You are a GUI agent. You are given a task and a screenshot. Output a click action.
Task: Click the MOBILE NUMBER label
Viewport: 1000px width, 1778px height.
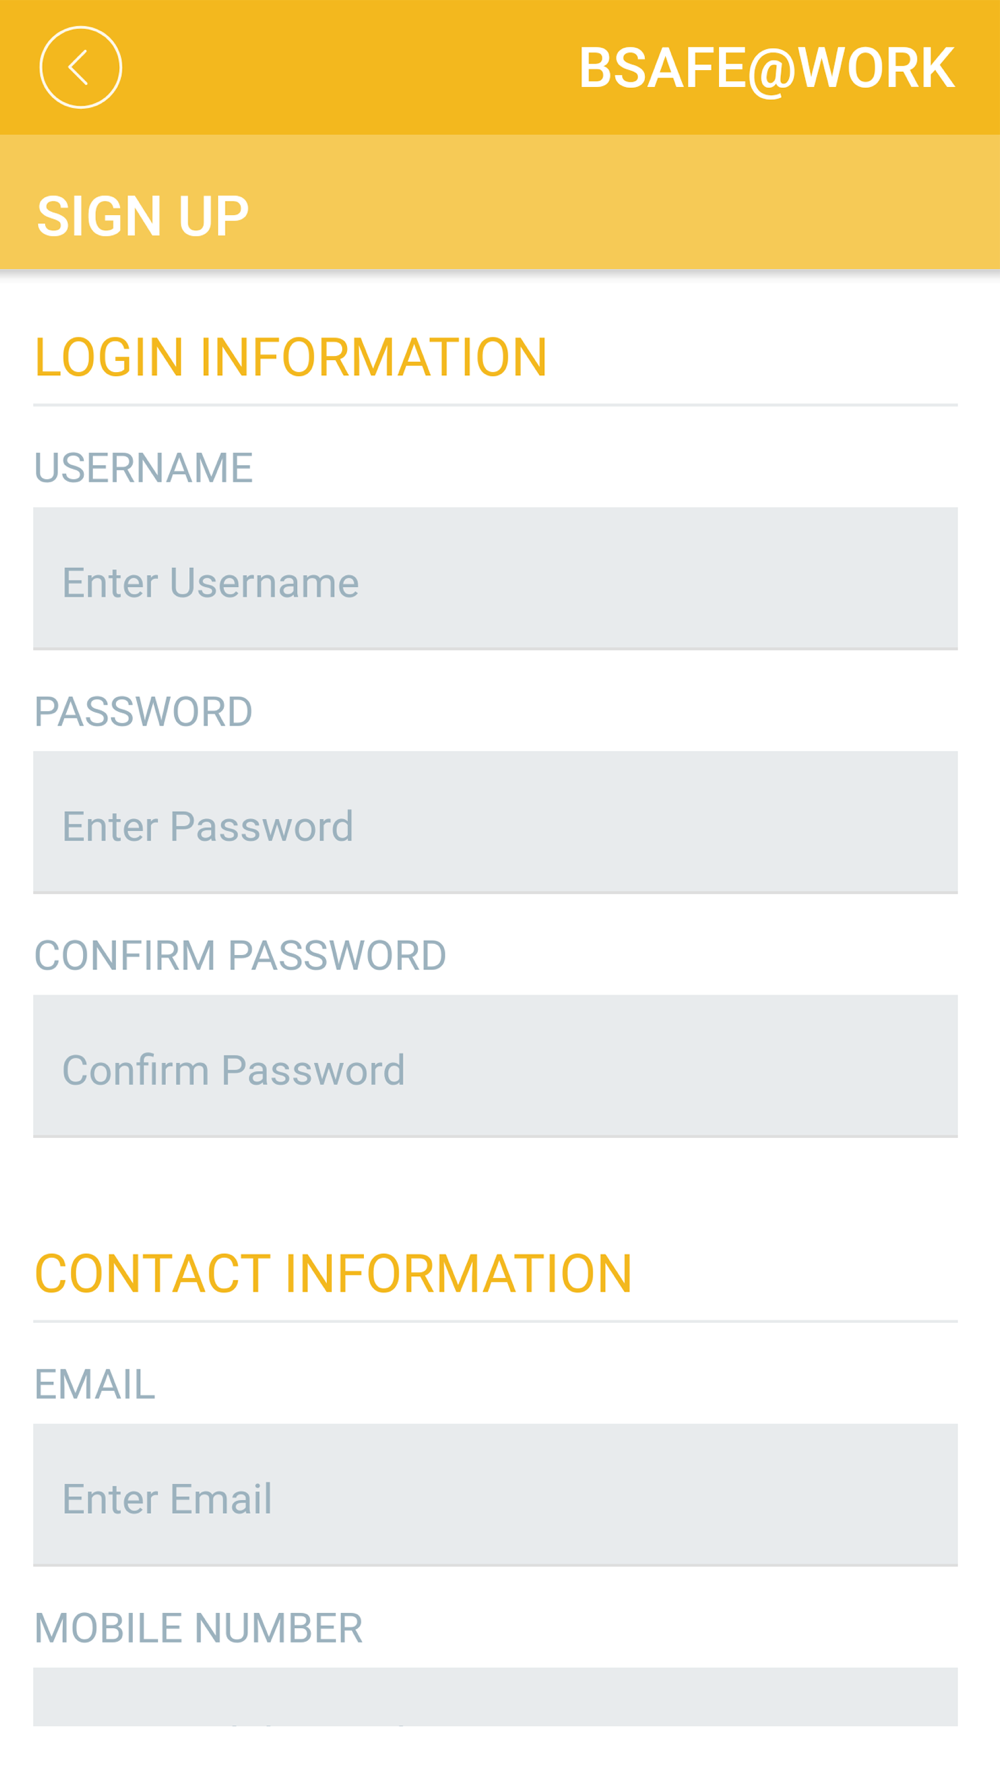coord(198,1629)
